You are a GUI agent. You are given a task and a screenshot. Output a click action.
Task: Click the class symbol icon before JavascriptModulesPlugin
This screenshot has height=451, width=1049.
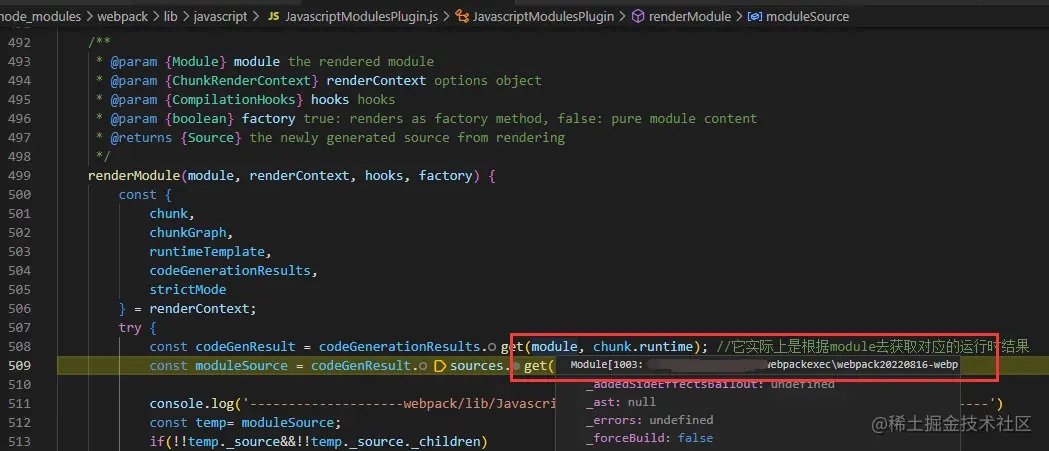click(462, 16)
